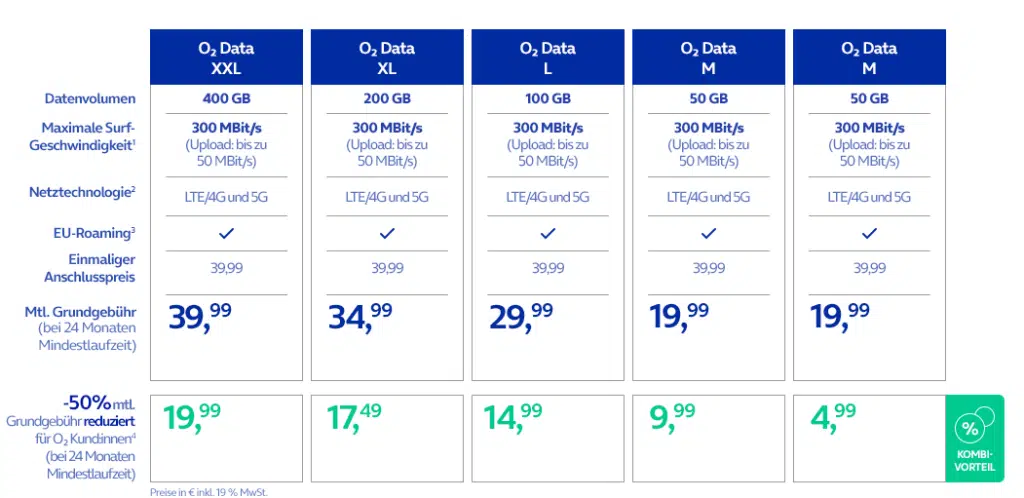The width and height of the screenshot is (1024, 498).
Task: Click the EU-Roaming checkmark in 100 GB plan
Action: 548,233
